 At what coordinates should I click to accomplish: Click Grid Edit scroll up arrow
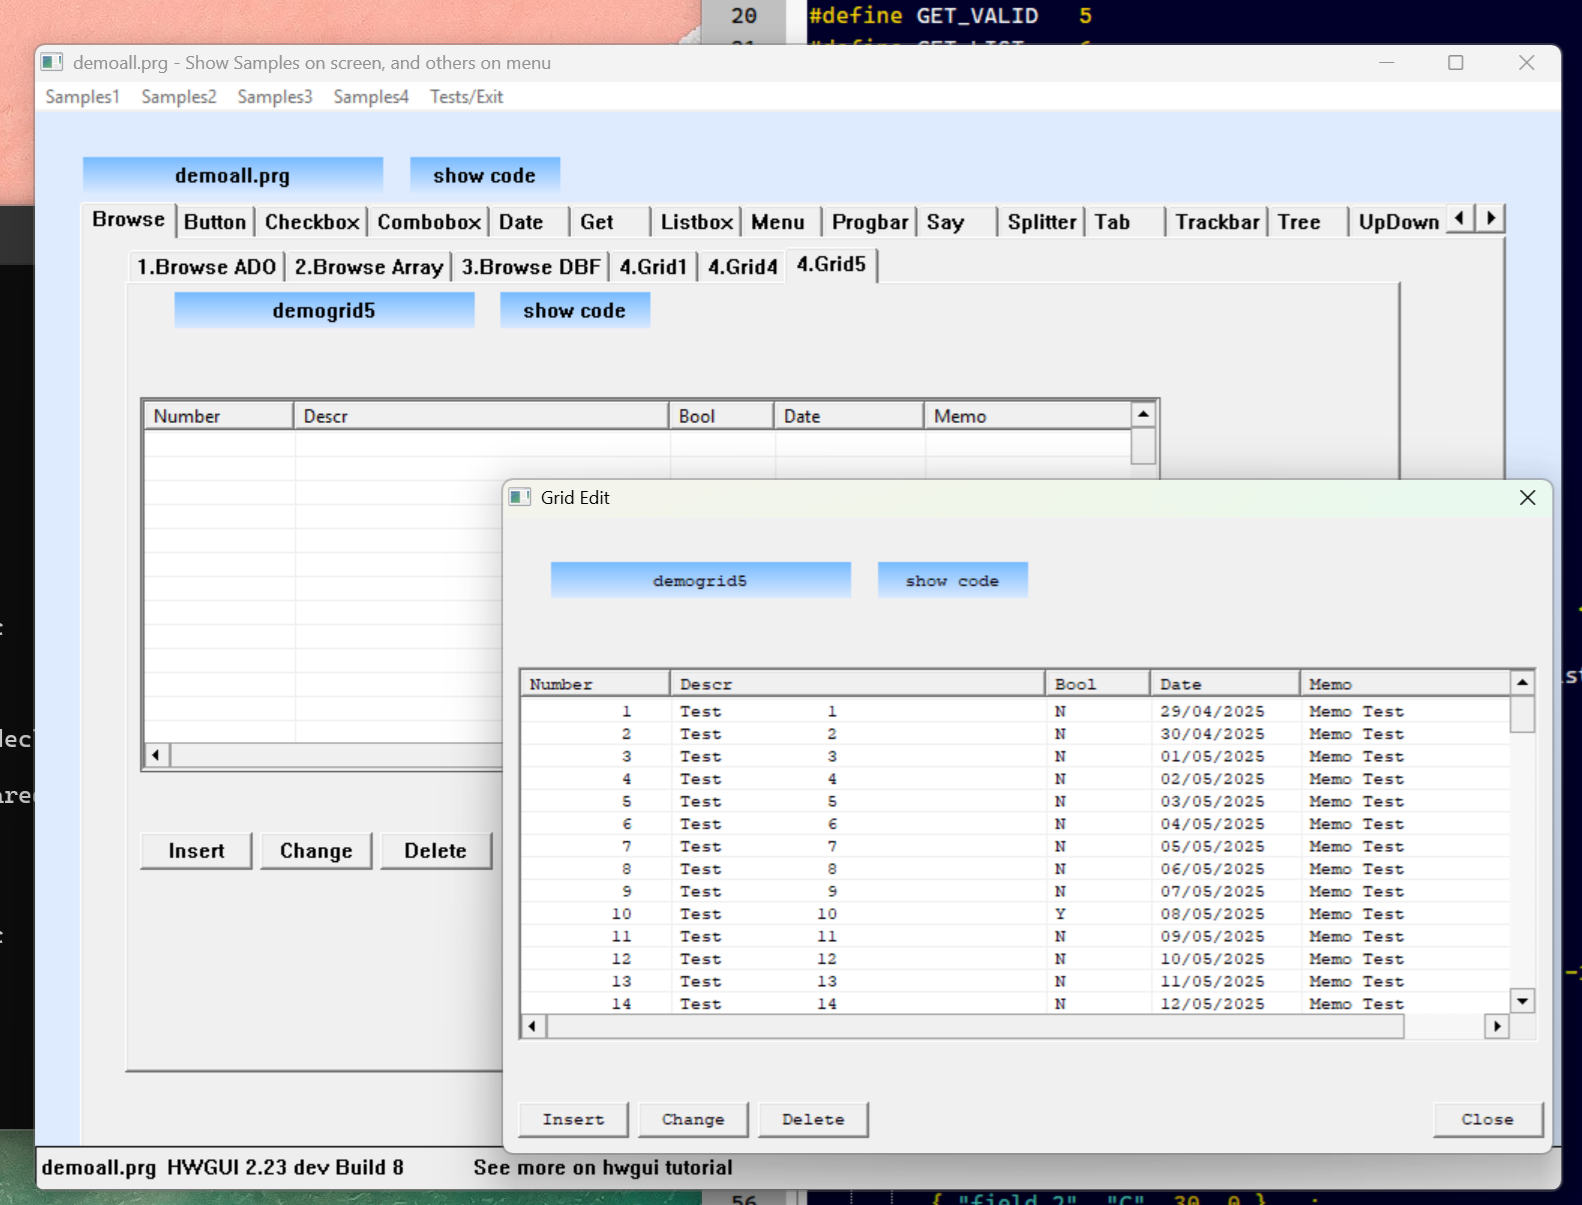1522,683
